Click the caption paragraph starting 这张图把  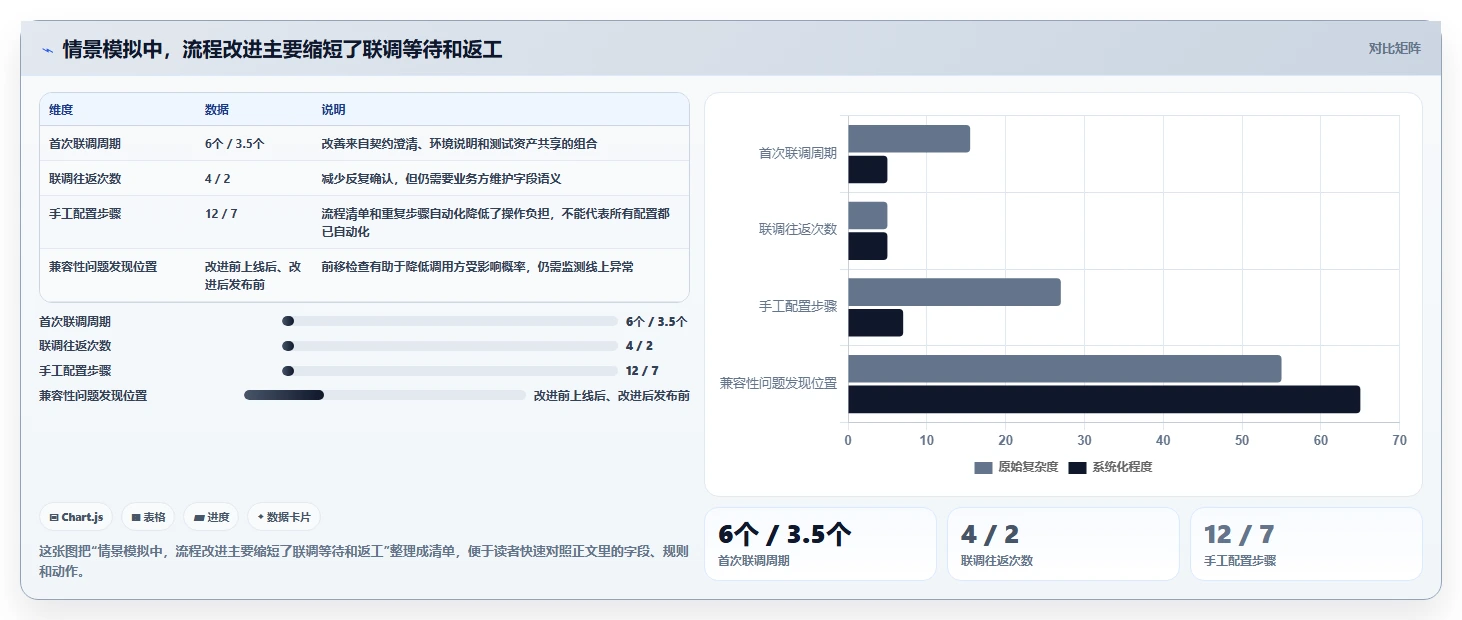coord(364,561)
